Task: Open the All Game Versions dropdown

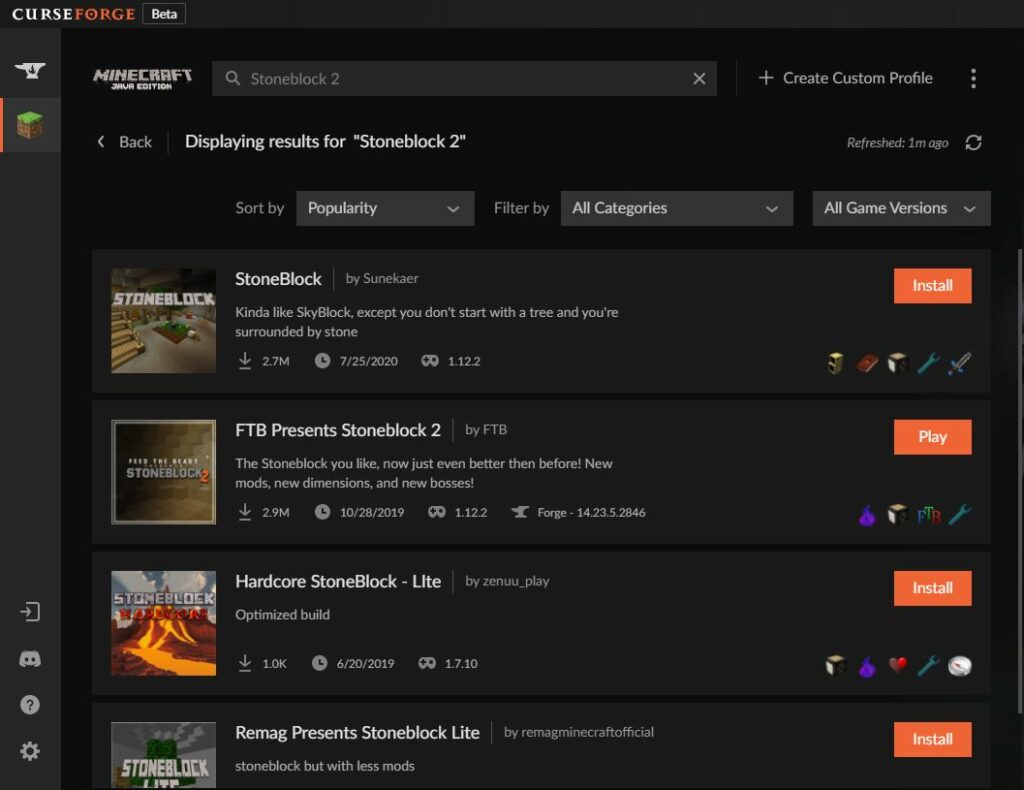Action: click(x=901, y=208)
